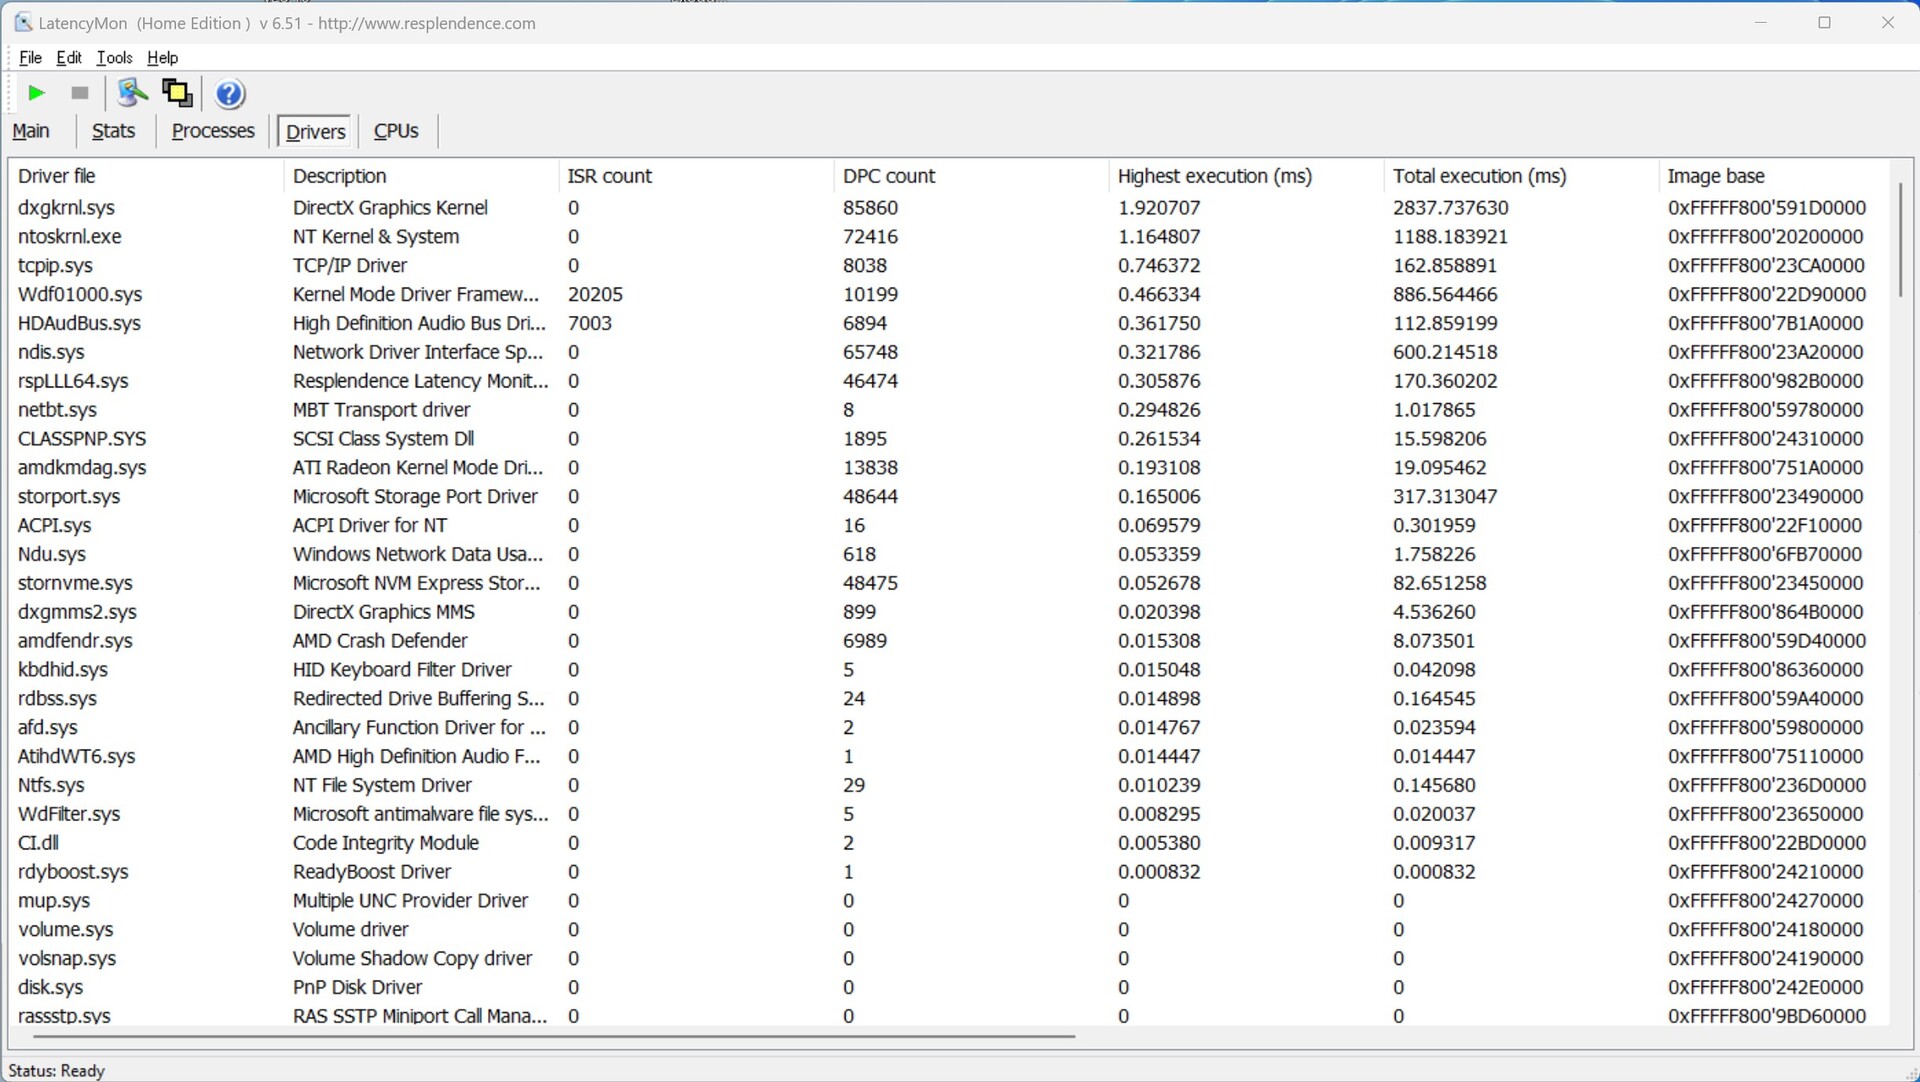
Task: Switch to the Main tab
Action: [x=31, y=131]
